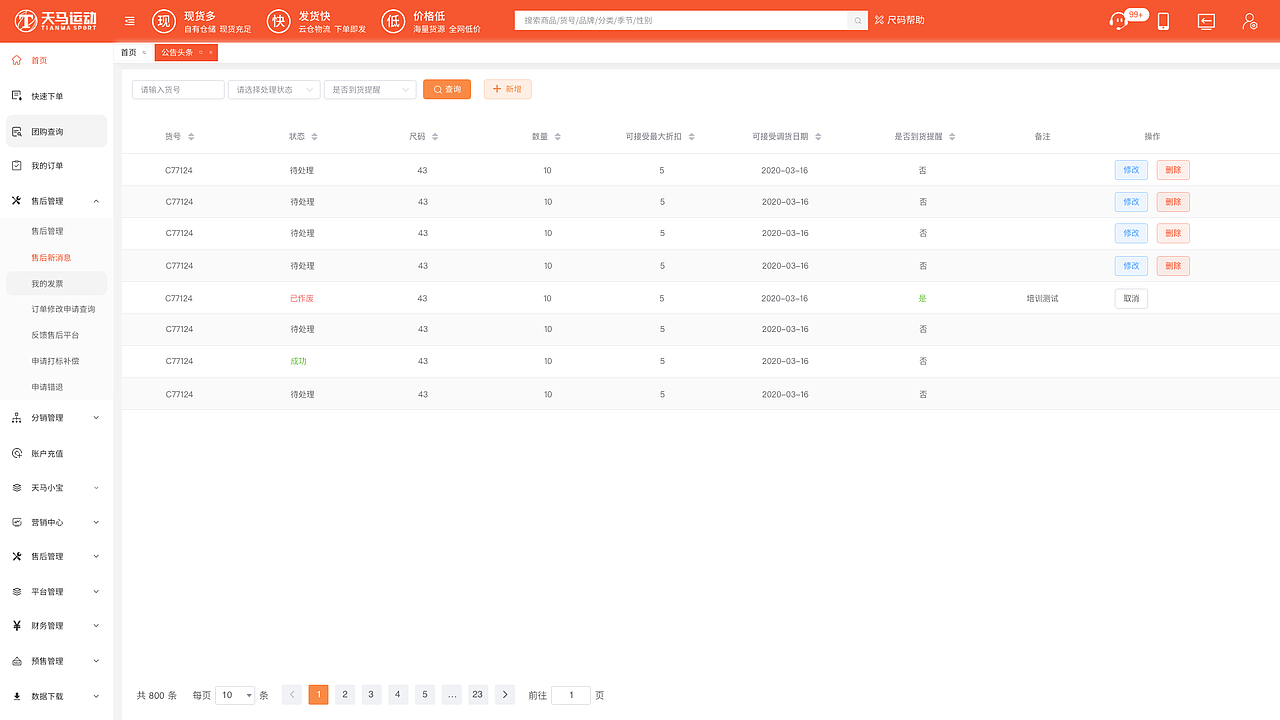
Task: Click the 新增 add button
Action: [x=507, y=89]
